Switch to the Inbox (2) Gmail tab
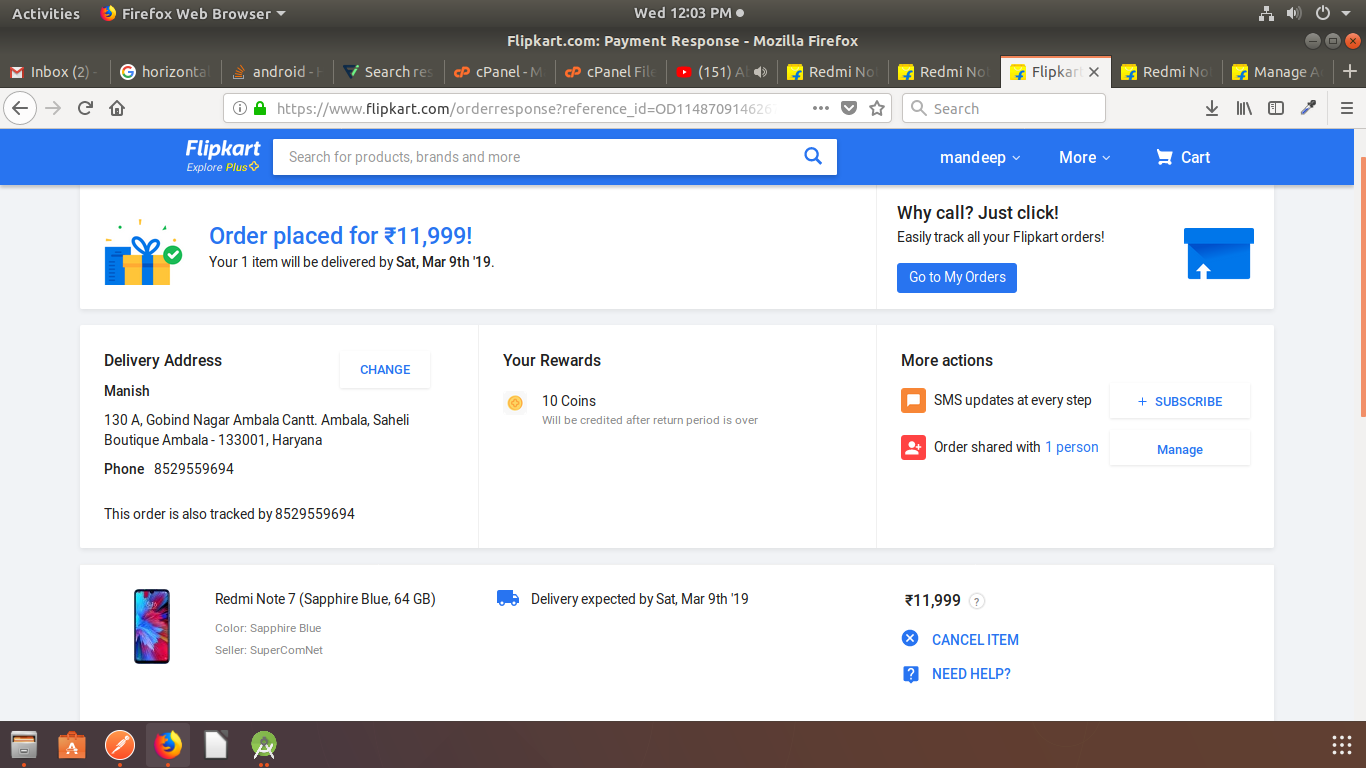 click(x=55, y=72)
